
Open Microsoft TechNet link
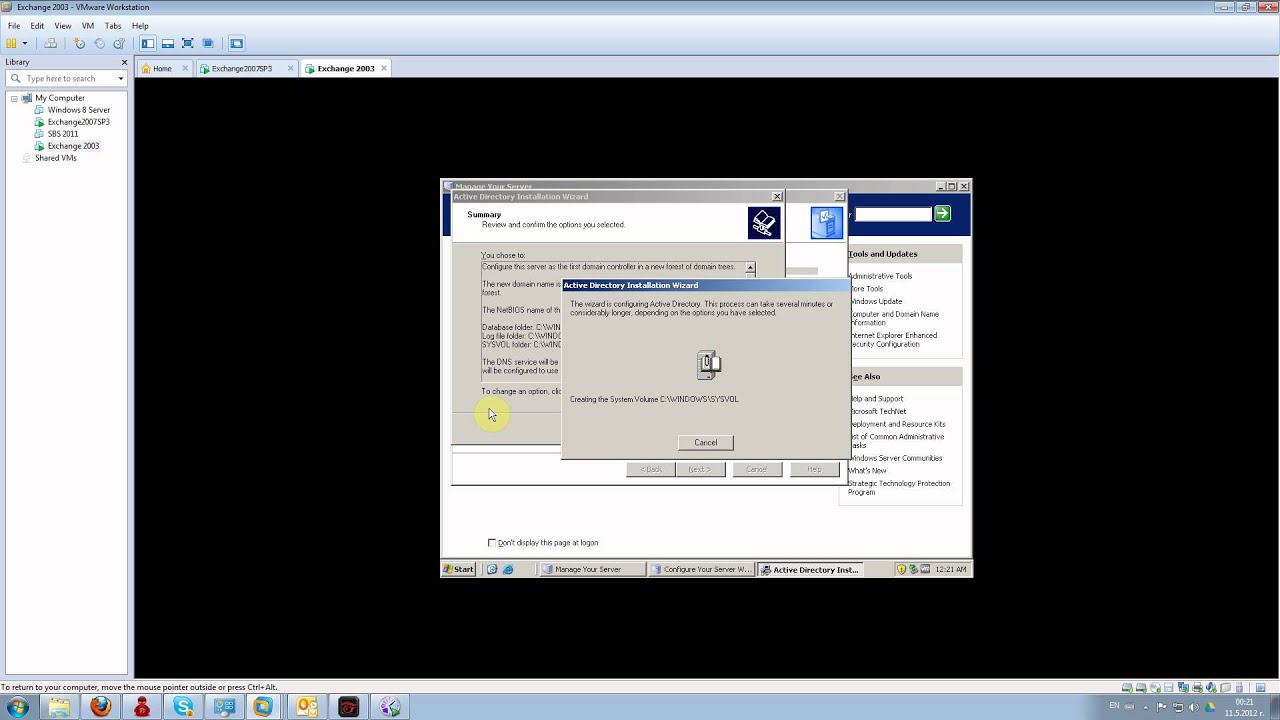[878, 411]
